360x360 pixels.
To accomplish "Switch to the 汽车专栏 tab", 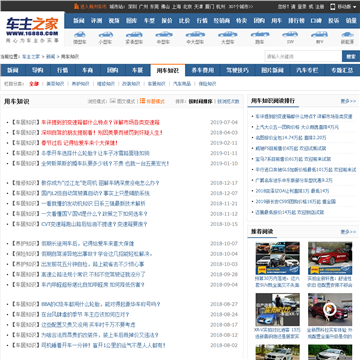I will (x=307, y=70).
